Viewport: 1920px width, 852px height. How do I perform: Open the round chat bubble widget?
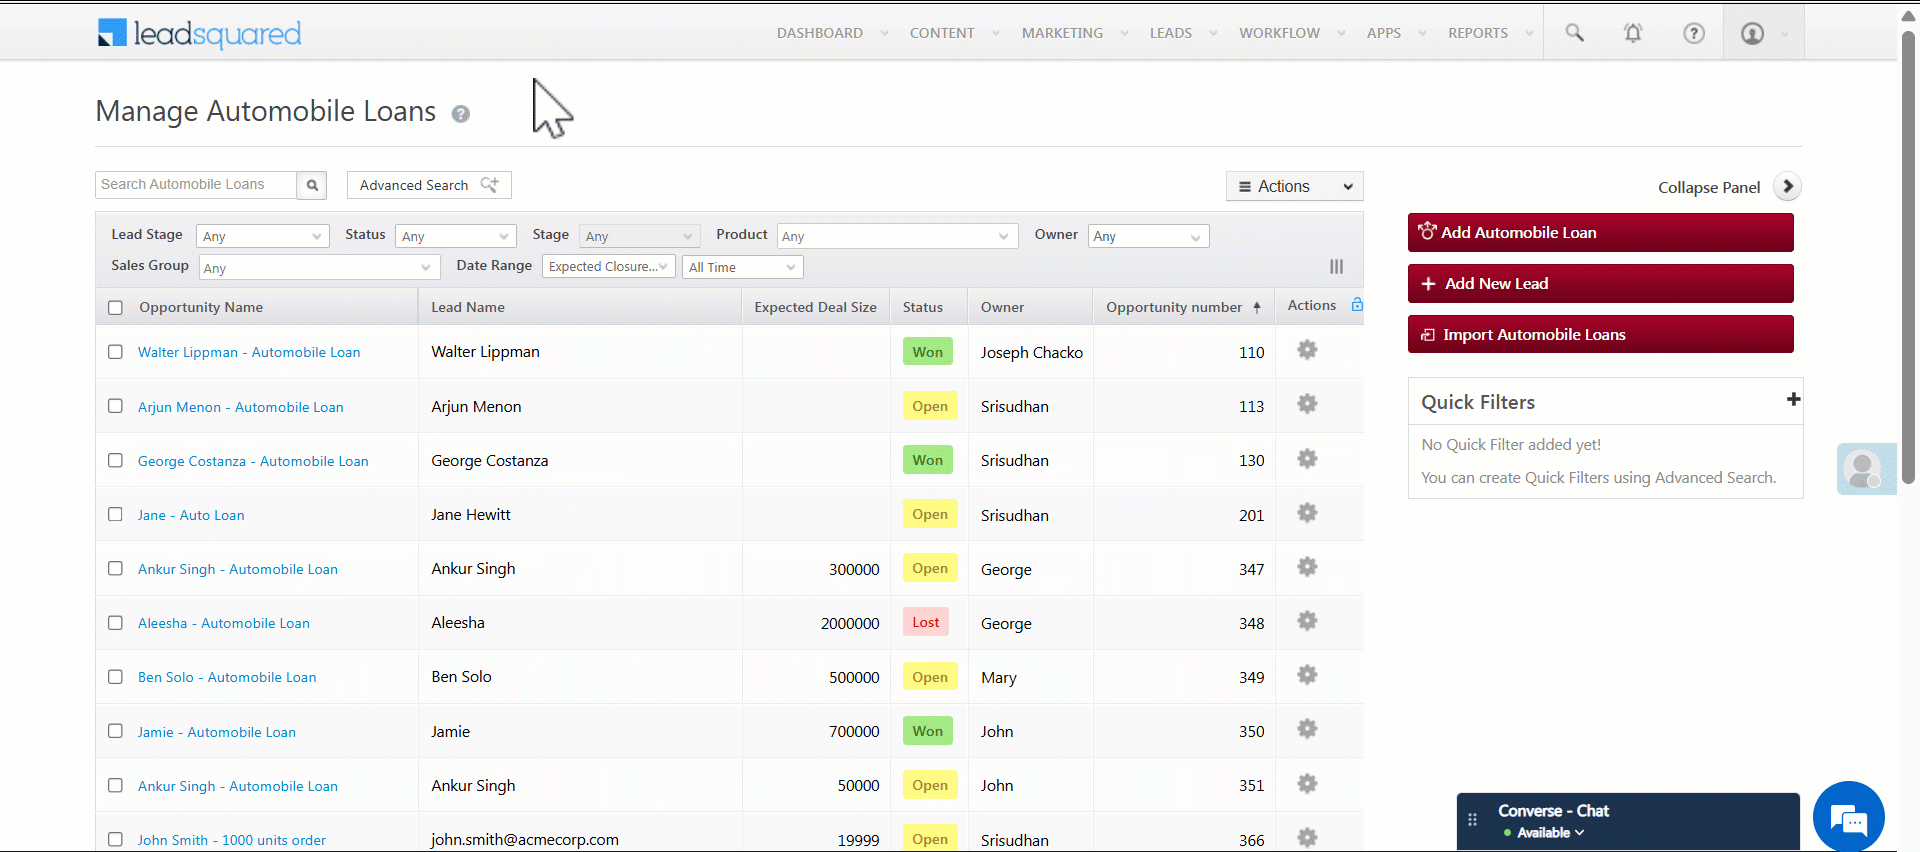point(1849,817)
